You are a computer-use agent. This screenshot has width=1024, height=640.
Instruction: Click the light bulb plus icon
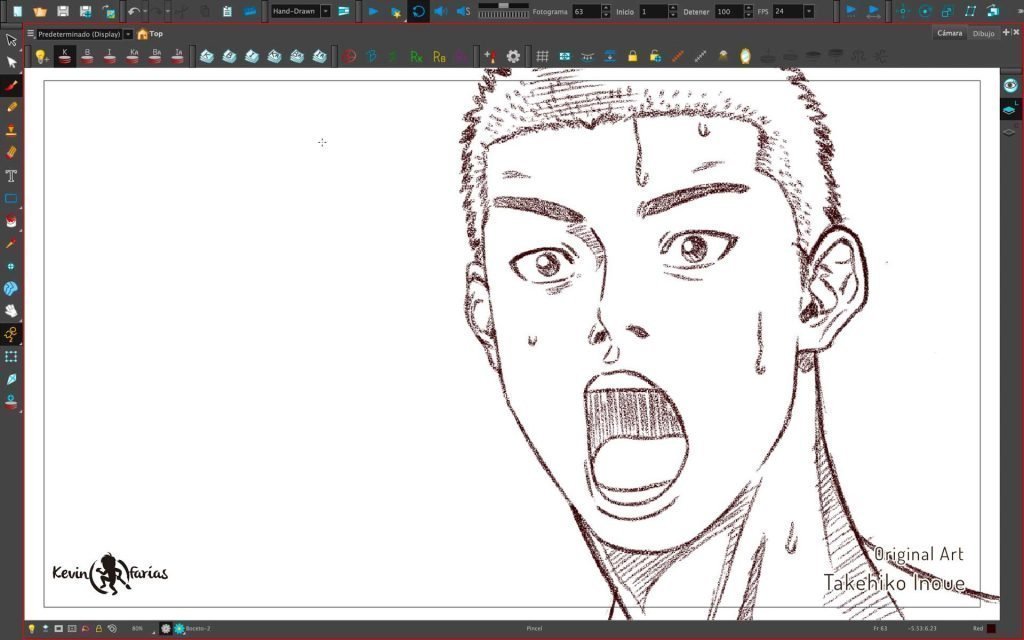pos(41,57)
